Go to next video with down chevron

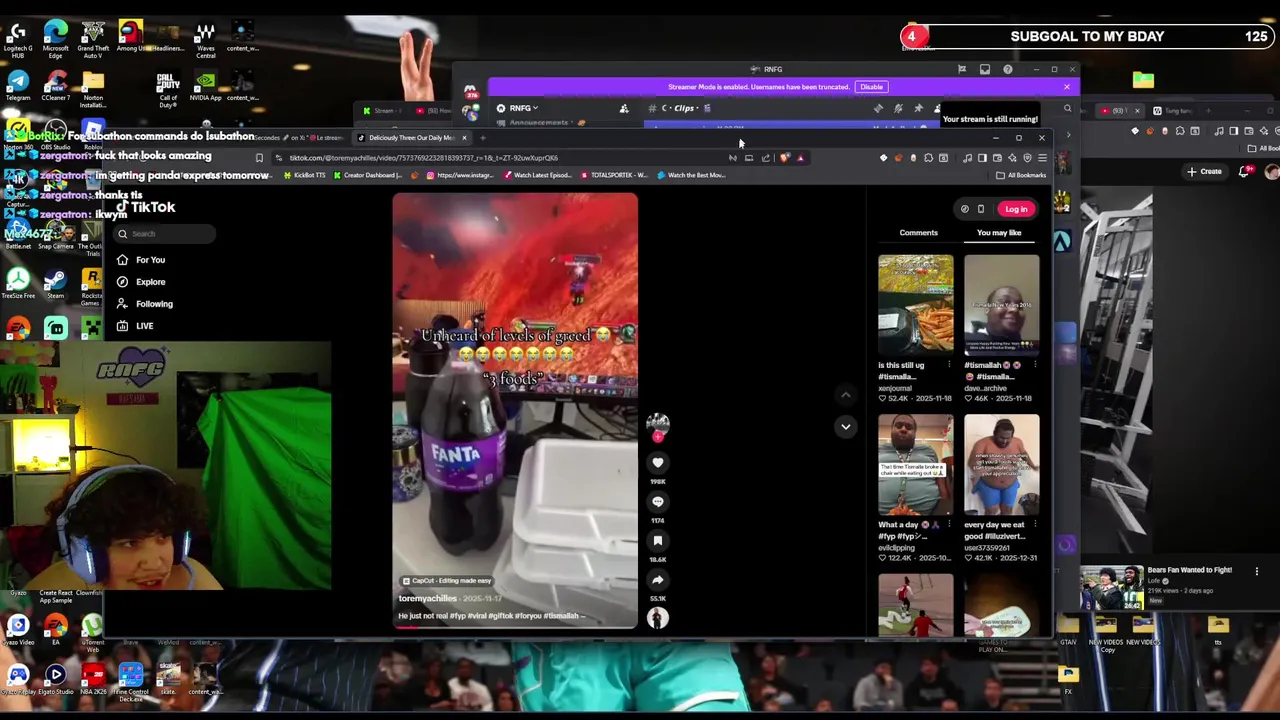pos(845,427)
